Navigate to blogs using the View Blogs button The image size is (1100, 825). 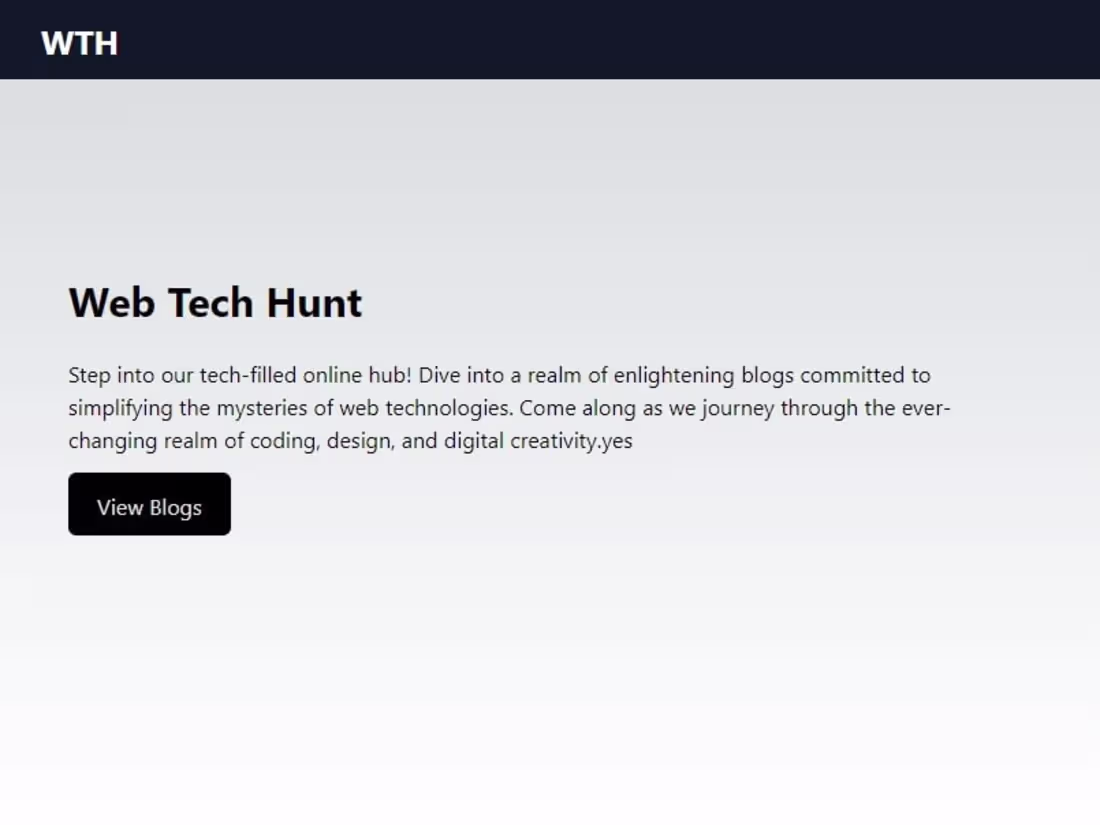[x=148, y=504]
